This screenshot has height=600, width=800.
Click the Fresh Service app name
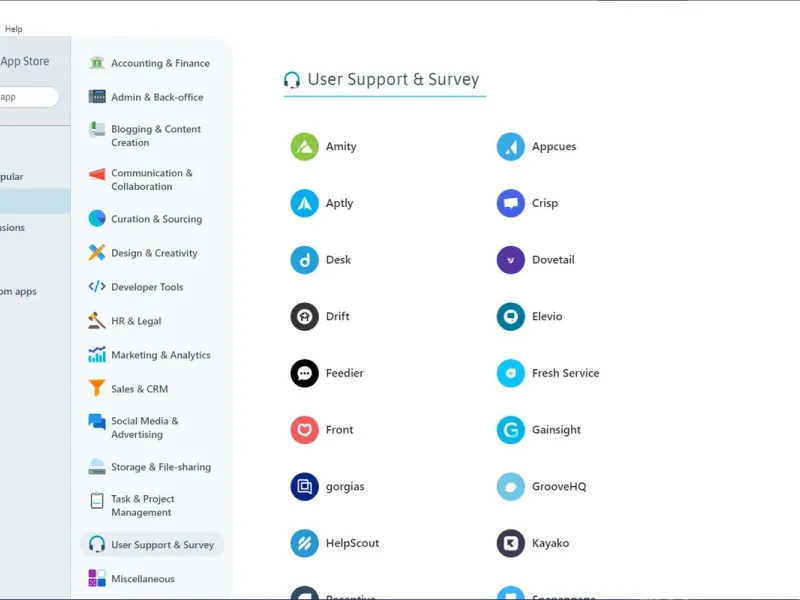(566, 373)
